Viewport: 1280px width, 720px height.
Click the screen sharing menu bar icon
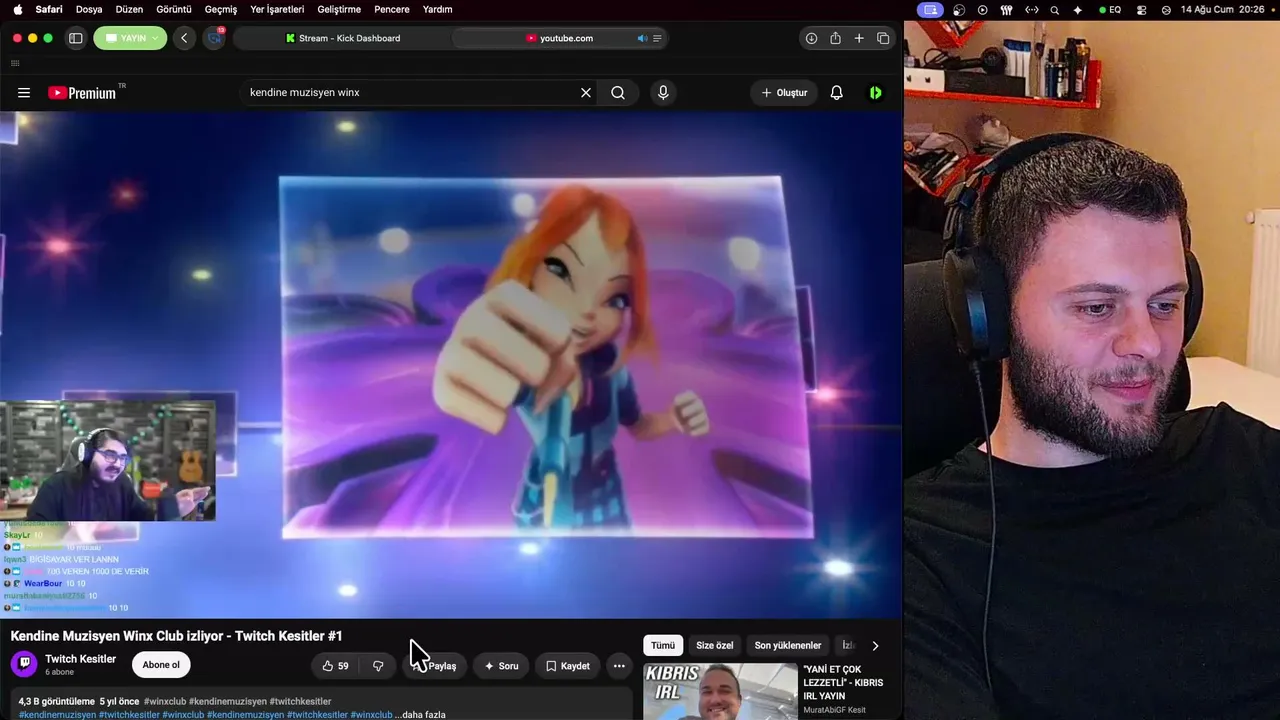pos(931,9)
